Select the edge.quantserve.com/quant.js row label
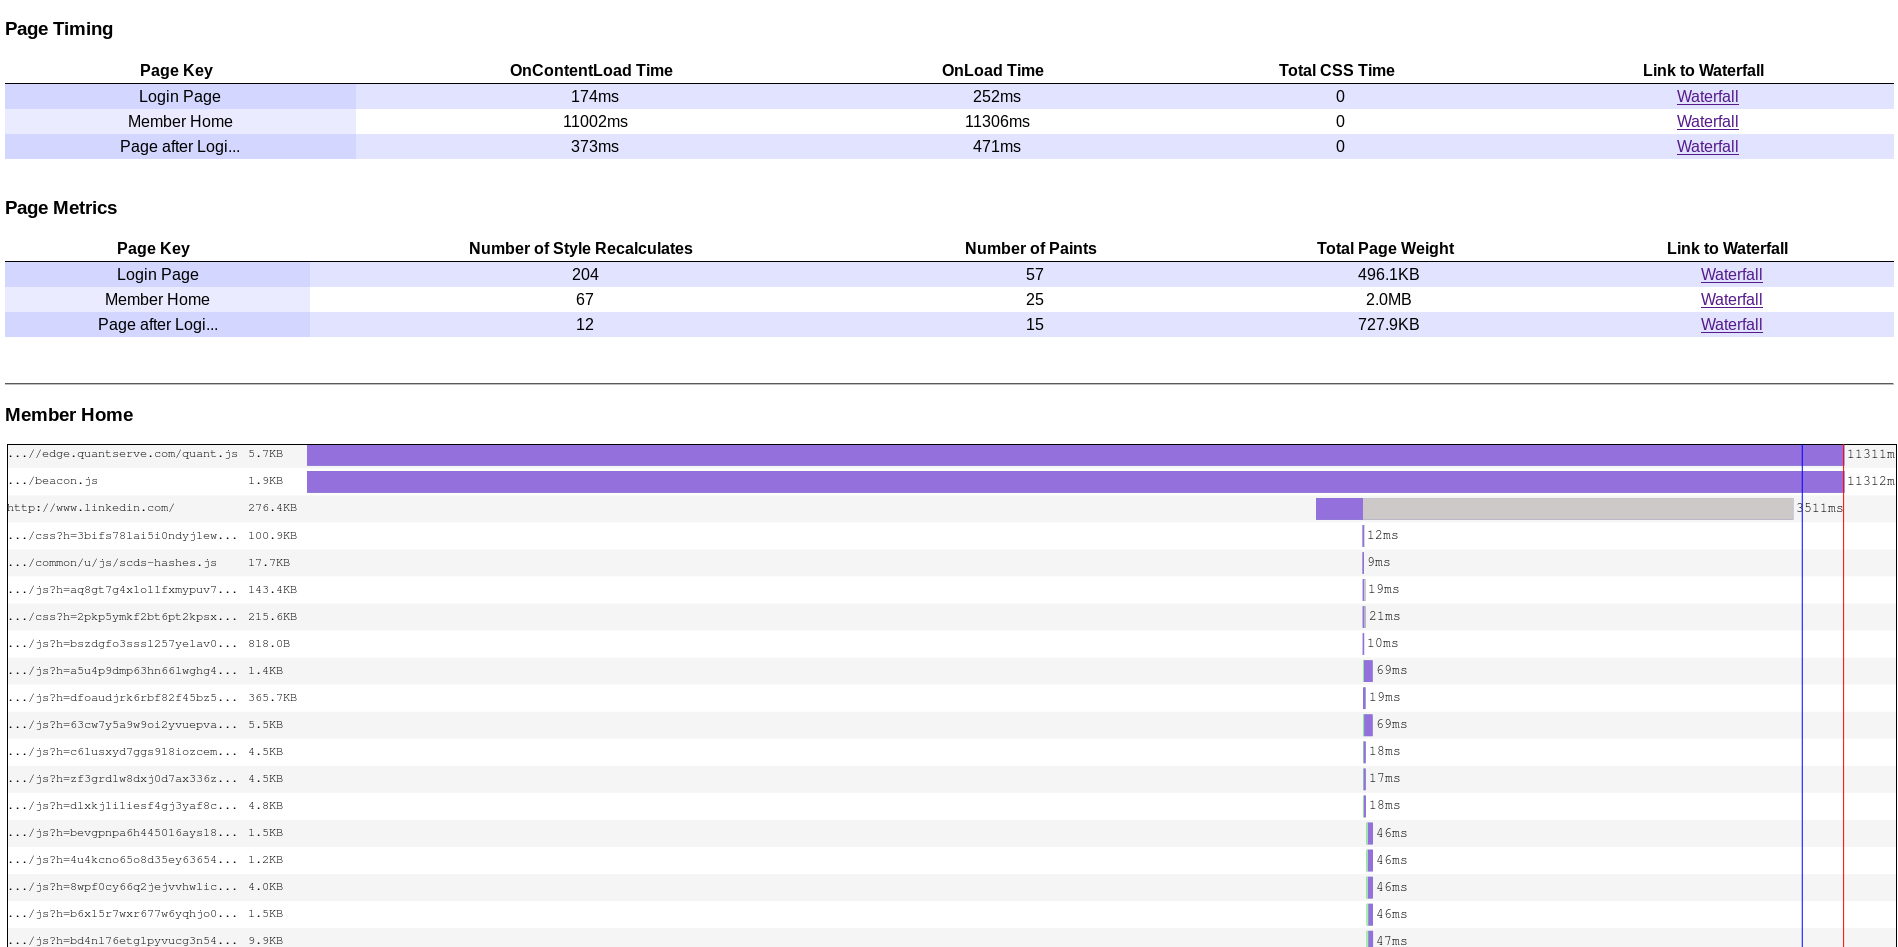Screen dimensions: 1898x947 coord(123,454)
